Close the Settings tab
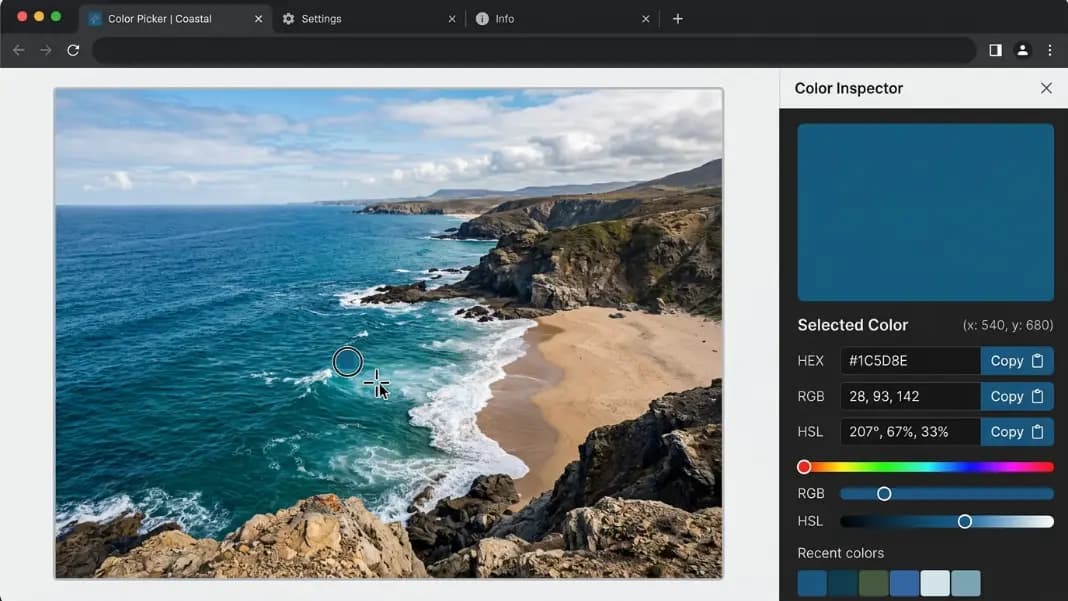The width and height of the screenshot is (1068, 601). click(452, 19)
